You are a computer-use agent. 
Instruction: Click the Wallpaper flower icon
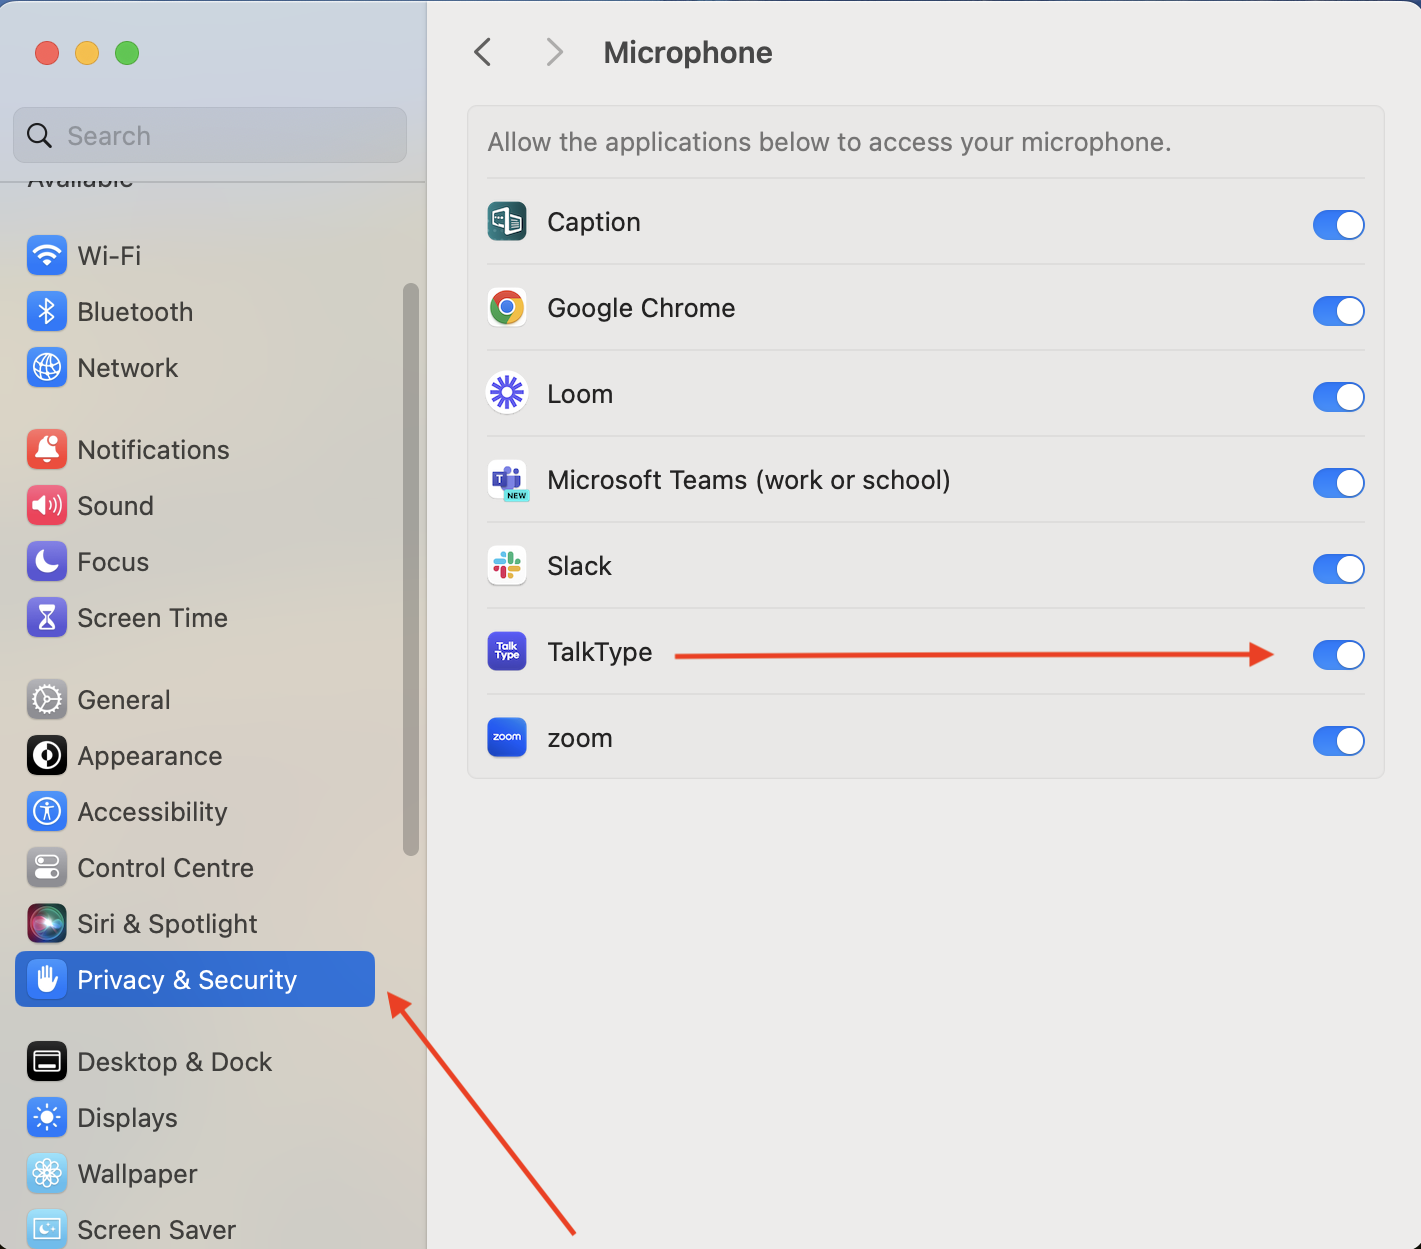47,1174
